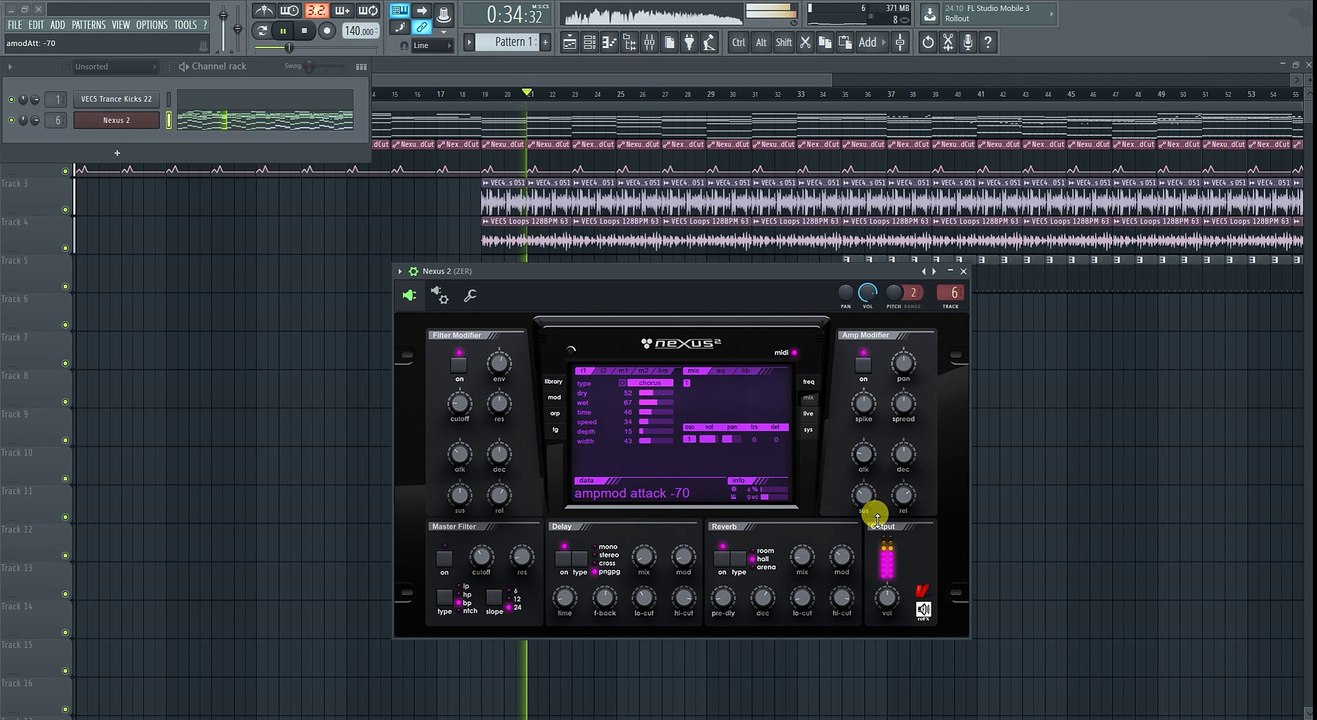Open the mixer view icon
This screenshot has height=720, width=1317.
coord(650,42)
